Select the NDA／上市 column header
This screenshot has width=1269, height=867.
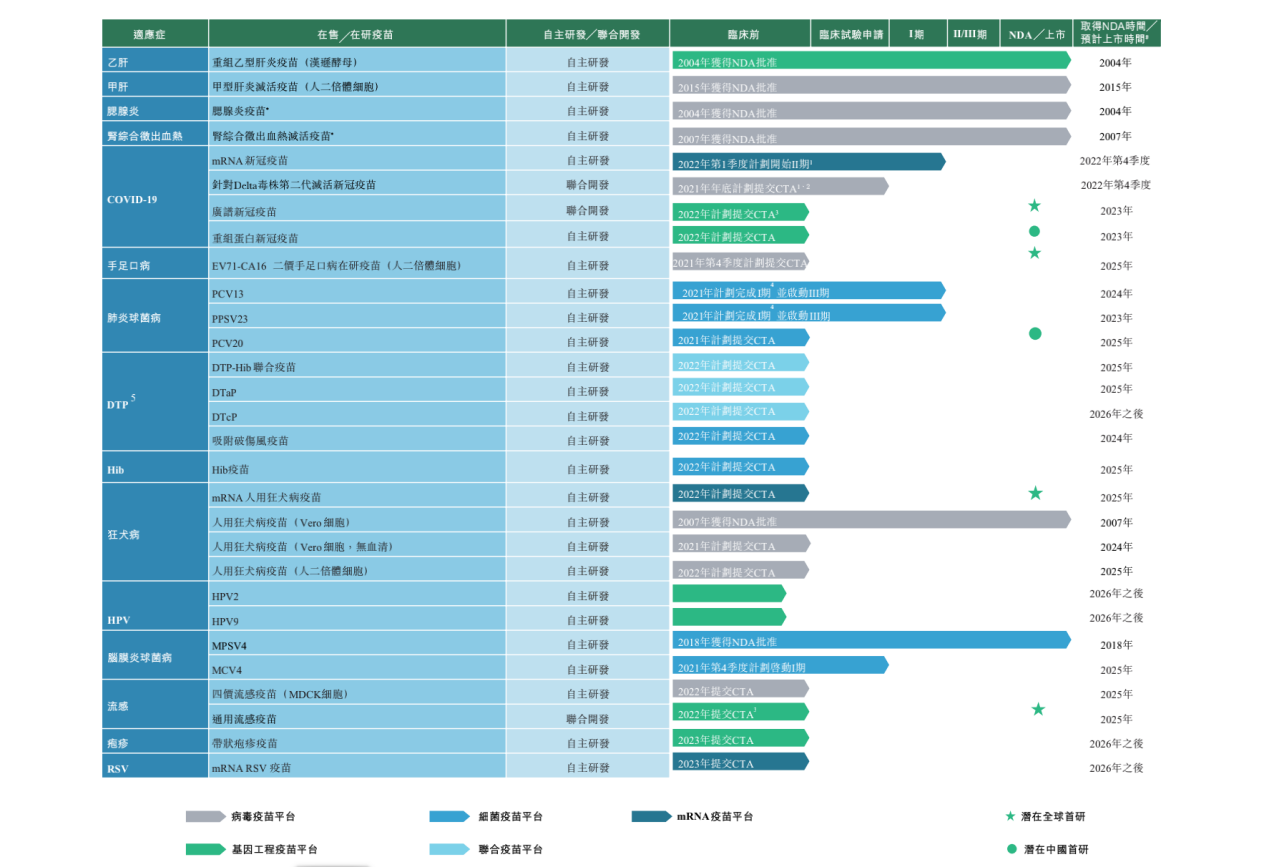(x=1036, y=34)
